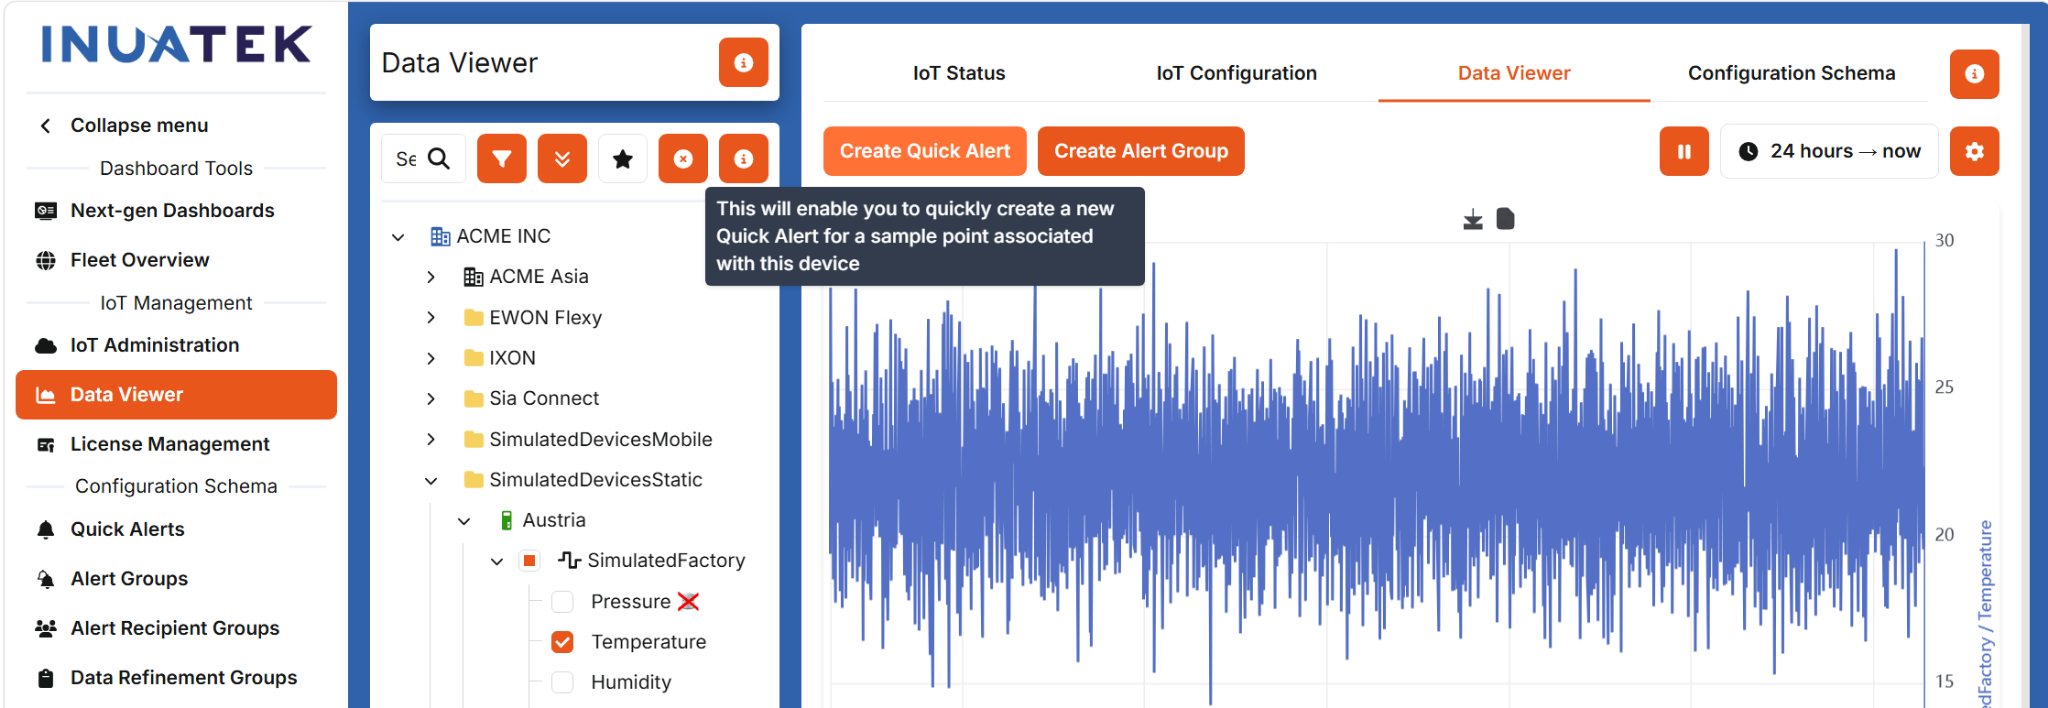
Task: Click info button beside tabs
Action: pyautogui.click(x=1974, y=74)
